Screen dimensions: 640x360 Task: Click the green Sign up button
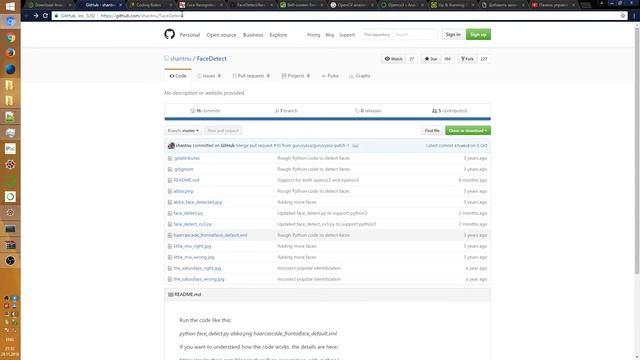(478, 34)
